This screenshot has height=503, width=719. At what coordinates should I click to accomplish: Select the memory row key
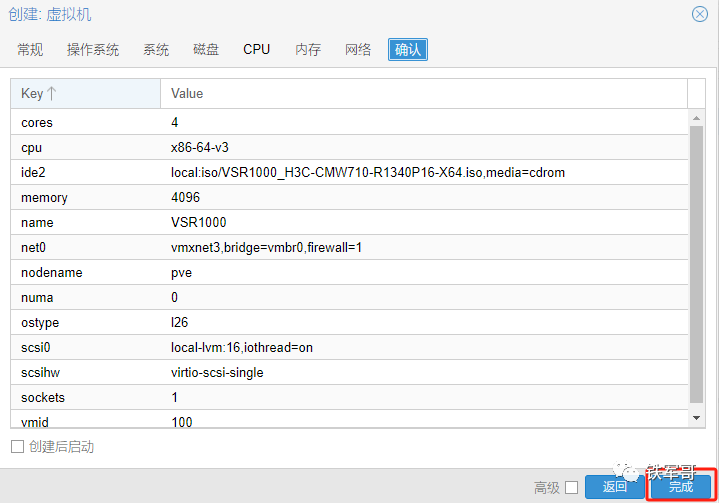[x=44, y=198]
